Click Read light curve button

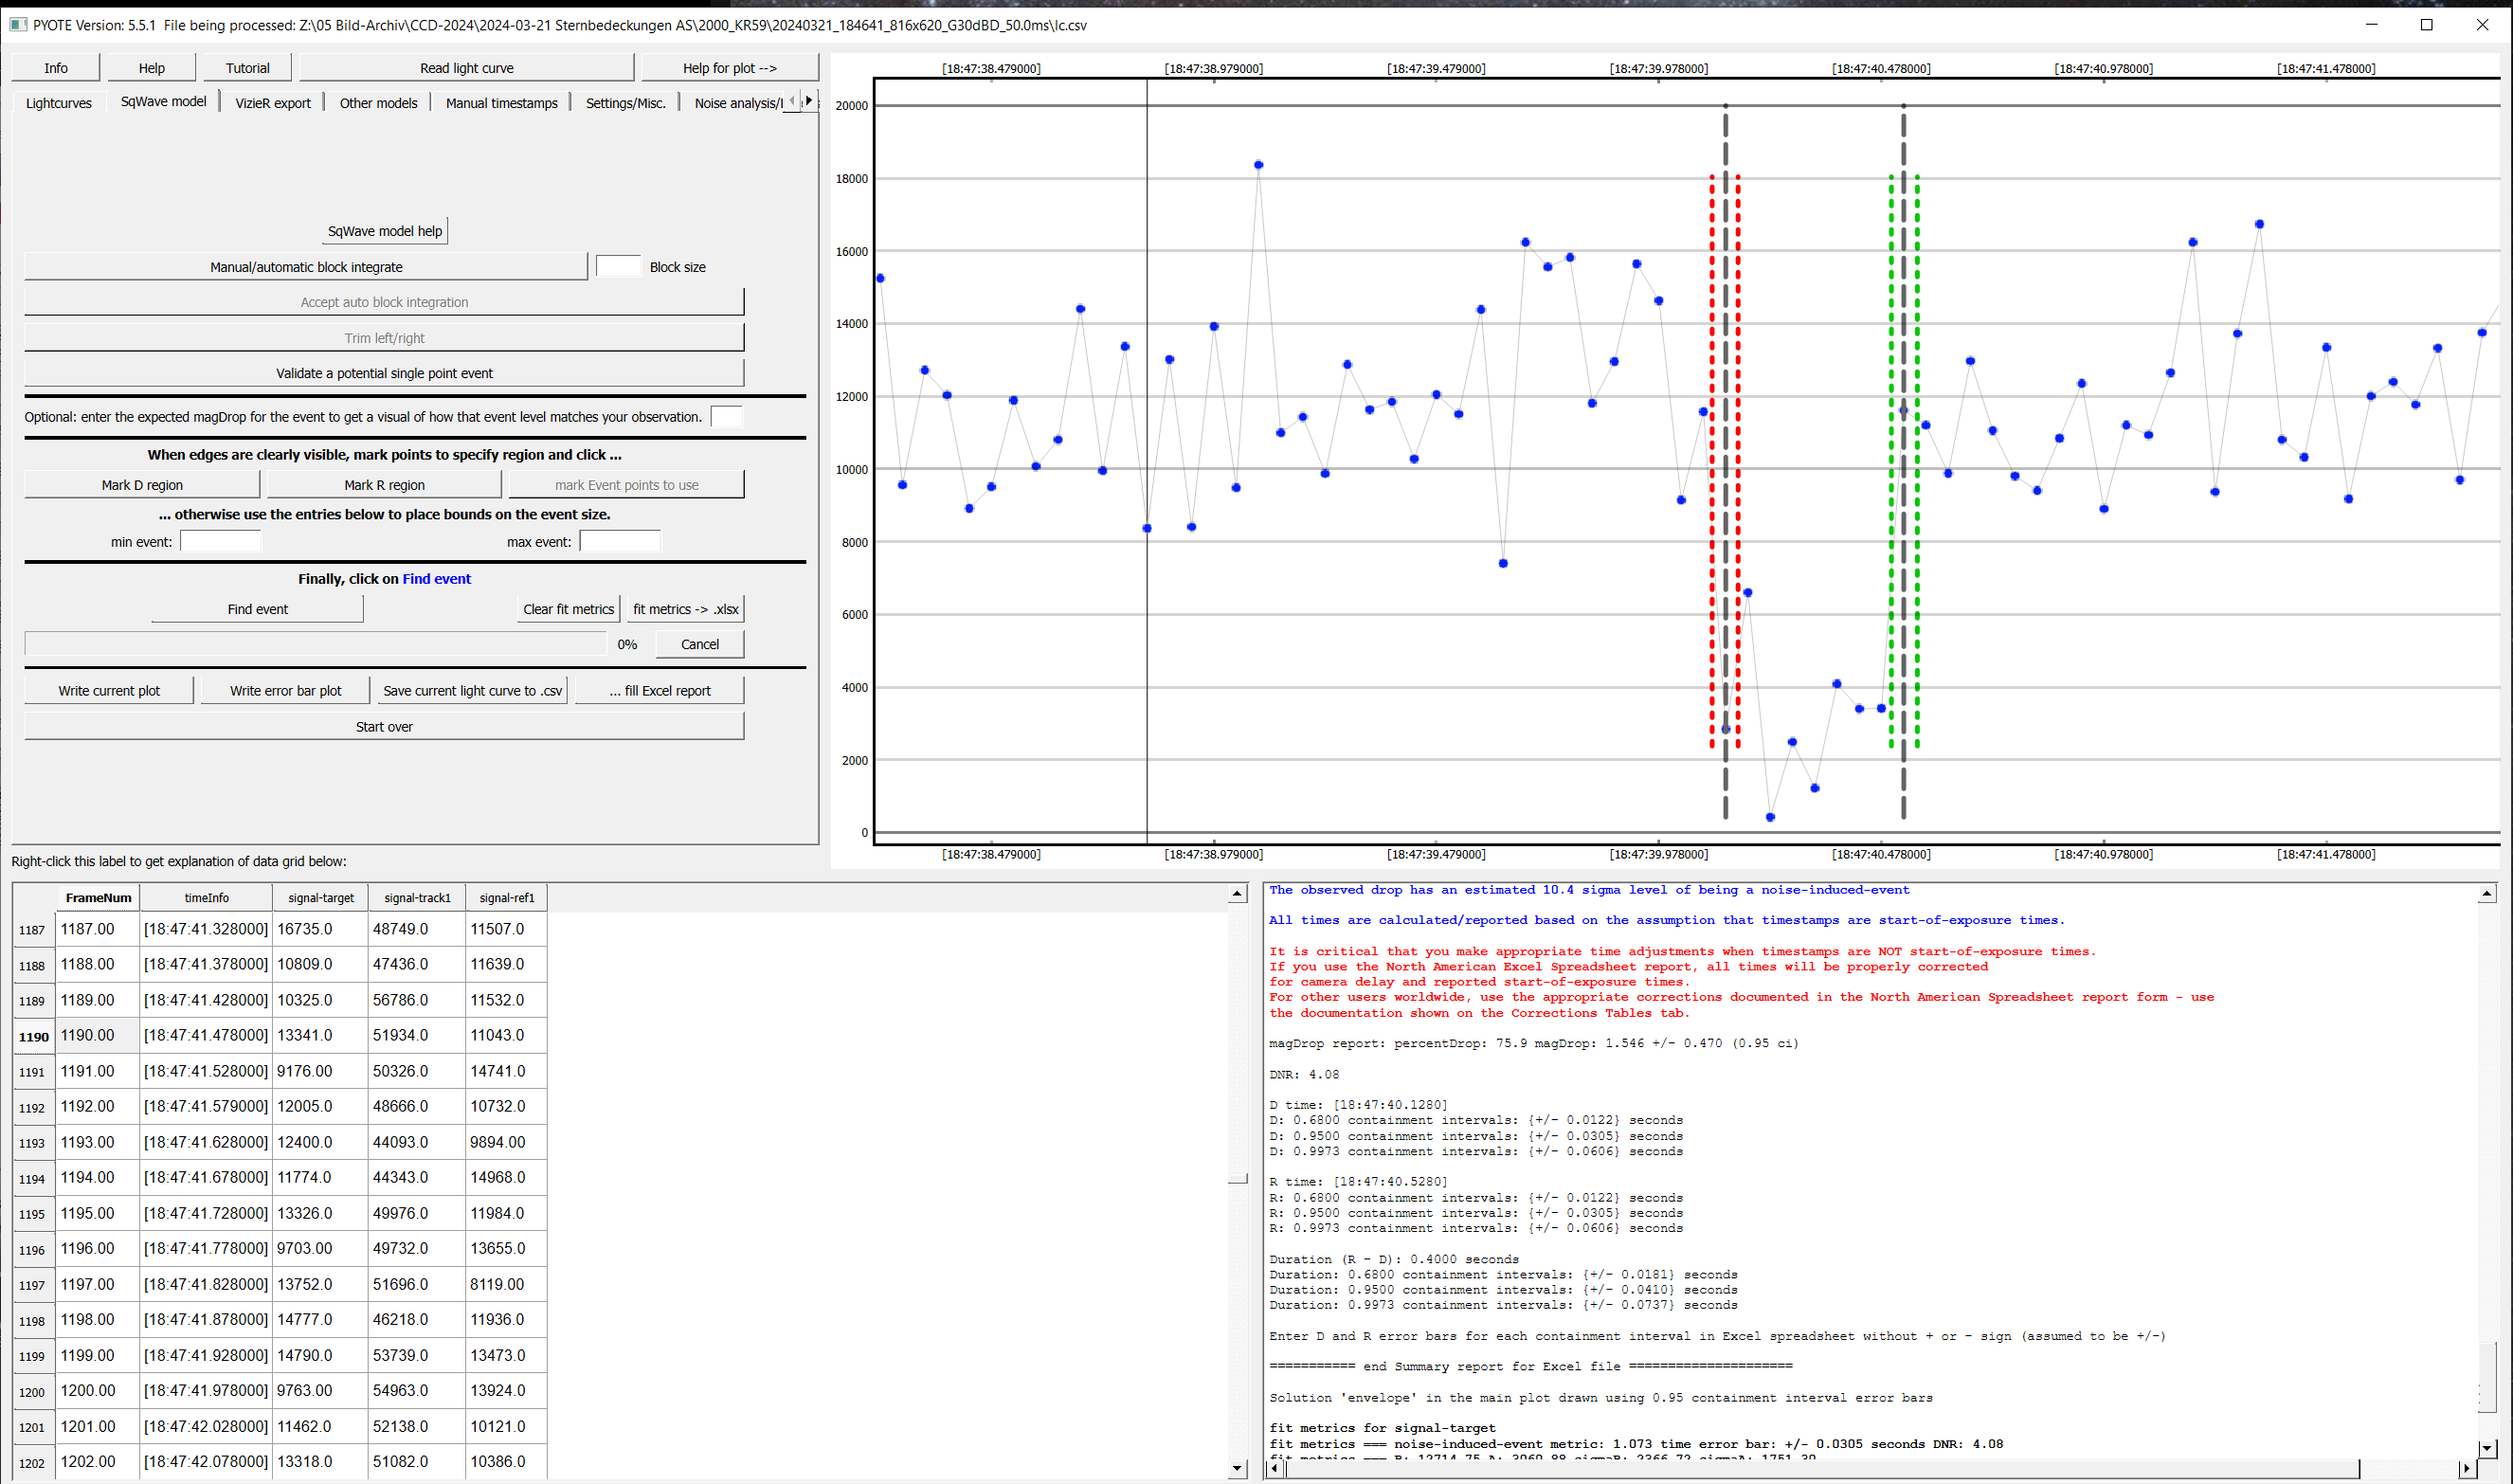(x=466, y=68)
